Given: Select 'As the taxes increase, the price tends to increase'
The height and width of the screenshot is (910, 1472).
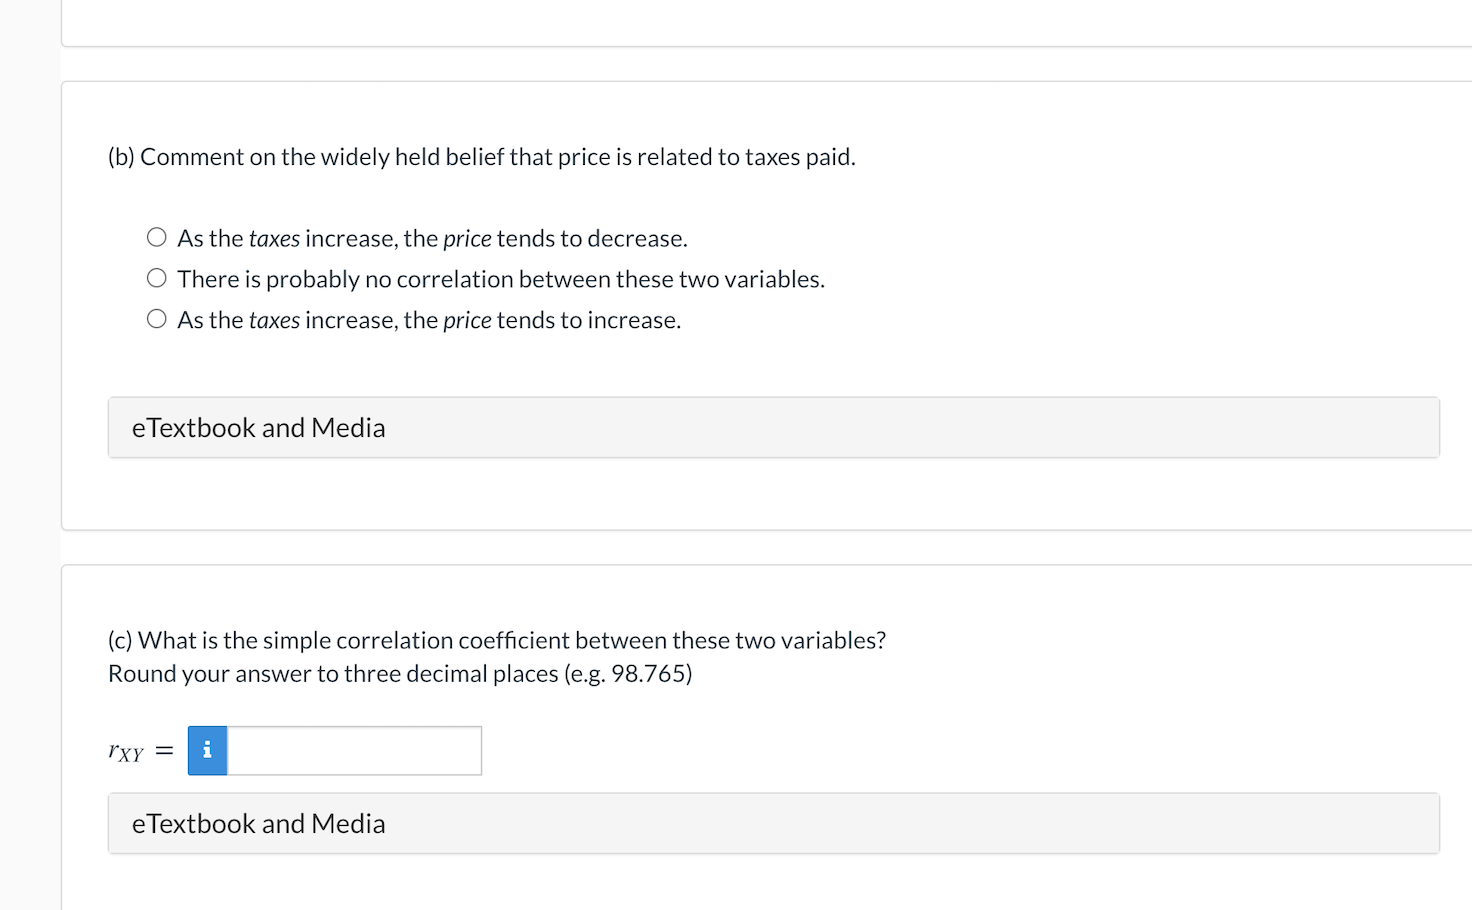Looking at the screenshot, I should coord(156,318).
